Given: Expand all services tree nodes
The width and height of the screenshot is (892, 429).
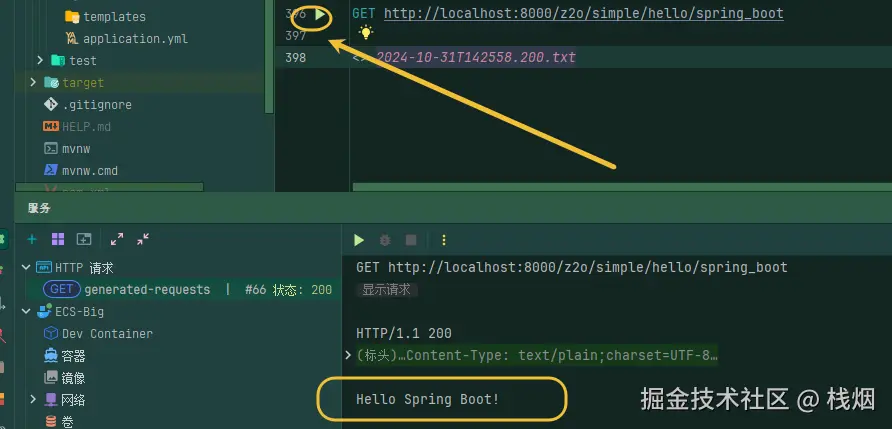Looking at the screenshot, I should pyautogui.click(x=117, y=240).
